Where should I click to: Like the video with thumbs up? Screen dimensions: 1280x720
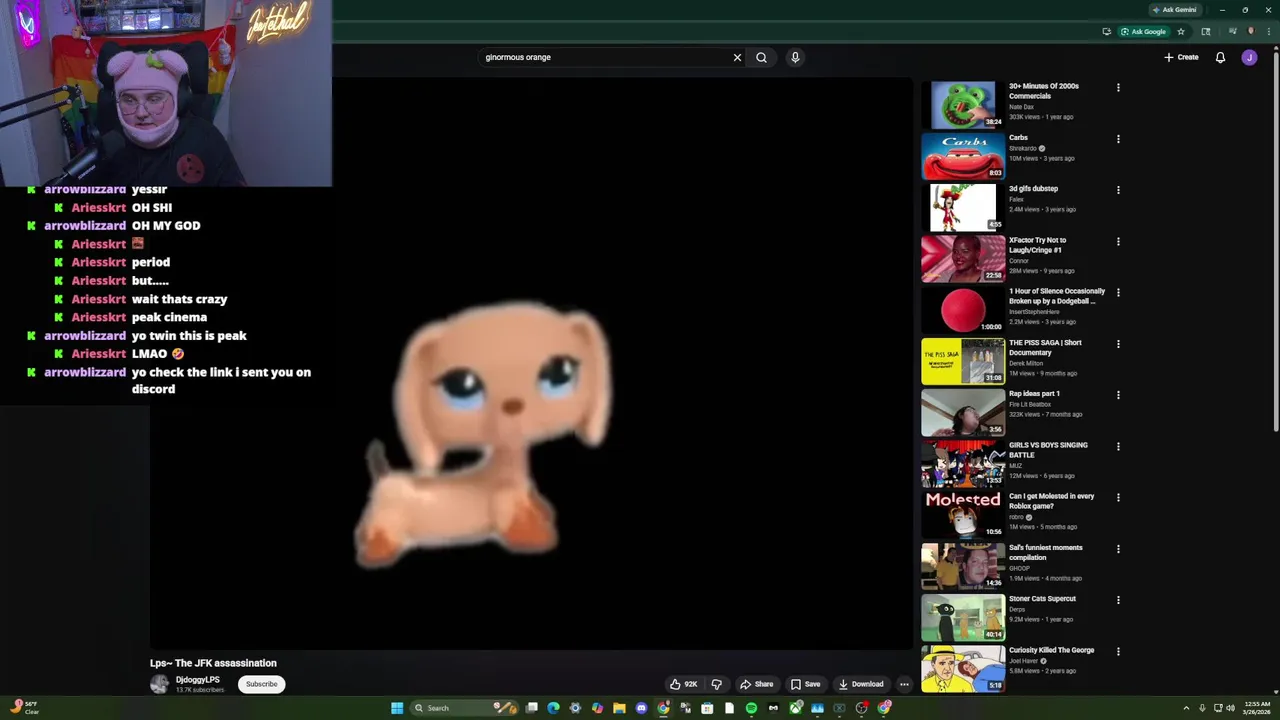pos(684,684)
